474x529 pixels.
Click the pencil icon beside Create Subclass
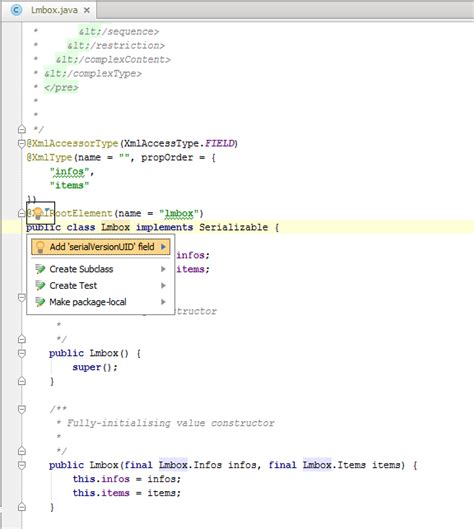pyautogui.click(x=40, y=269)
